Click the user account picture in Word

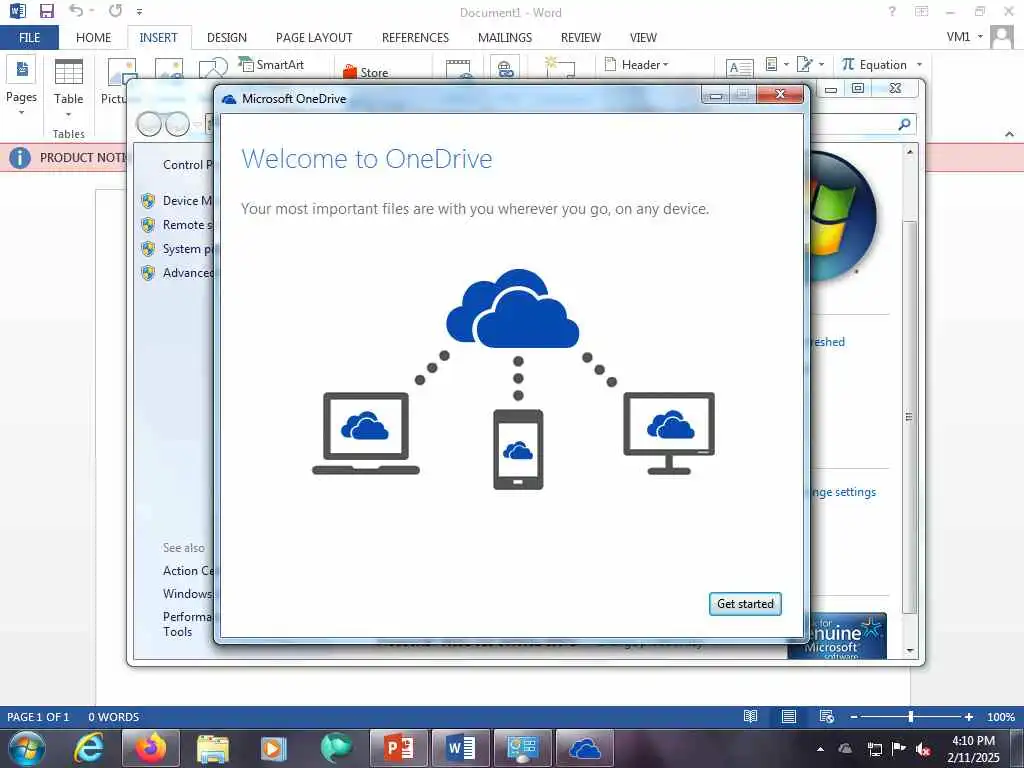tap(1002, 37)
